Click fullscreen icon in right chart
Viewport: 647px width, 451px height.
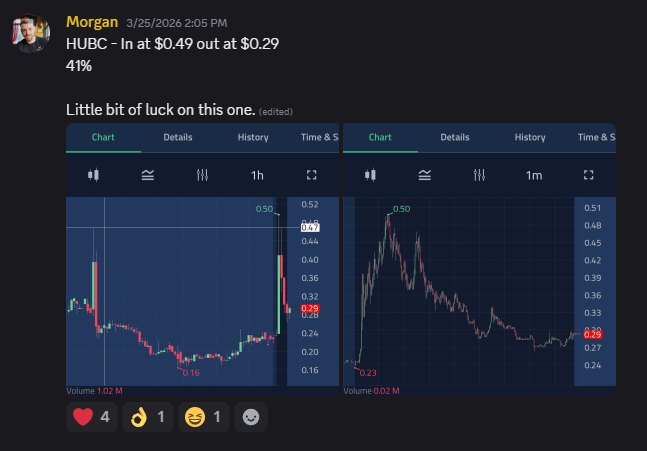point(588,175)
